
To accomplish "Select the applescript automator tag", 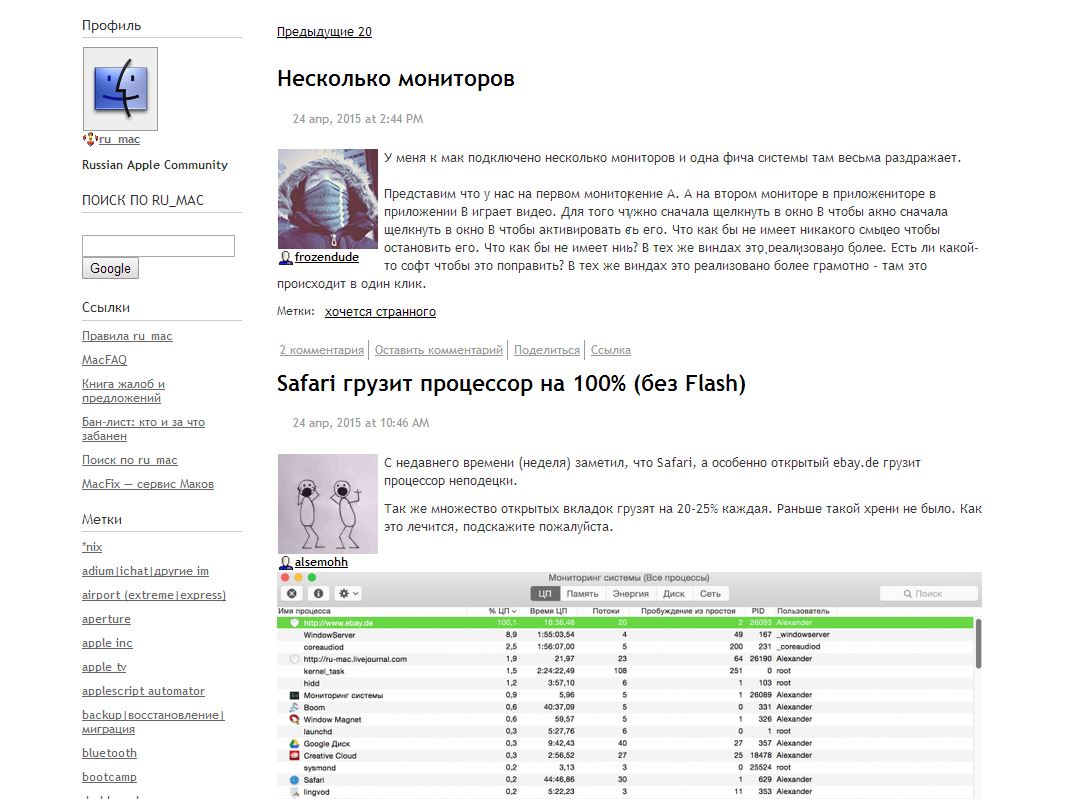I will pos(143,691).
